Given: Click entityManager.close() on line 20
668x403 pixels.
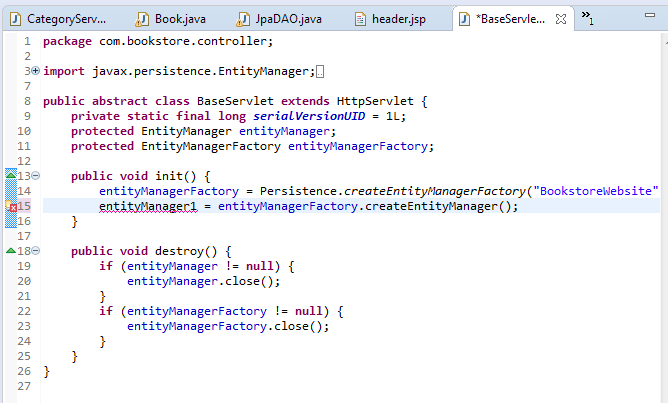Looking at the screenshot, I should (203, 281).
